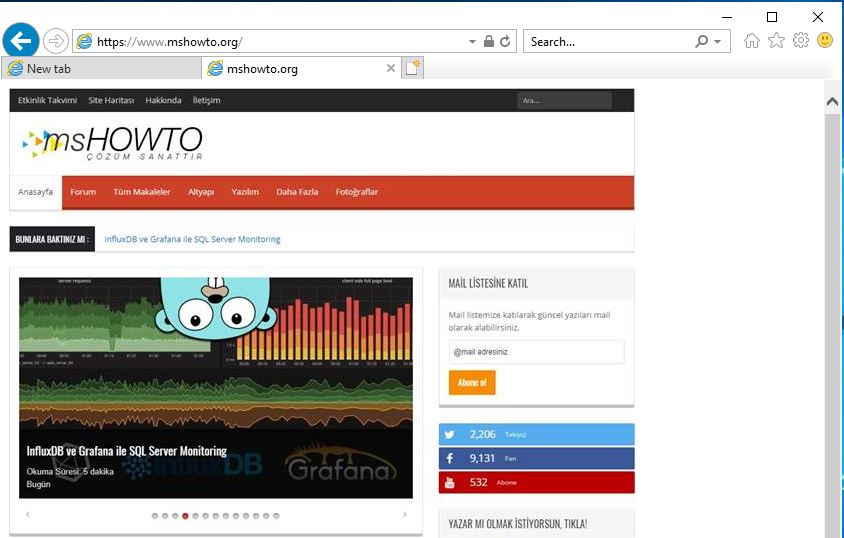
Task: Open the Forum navigation item
Action: (x=83, y=192)
